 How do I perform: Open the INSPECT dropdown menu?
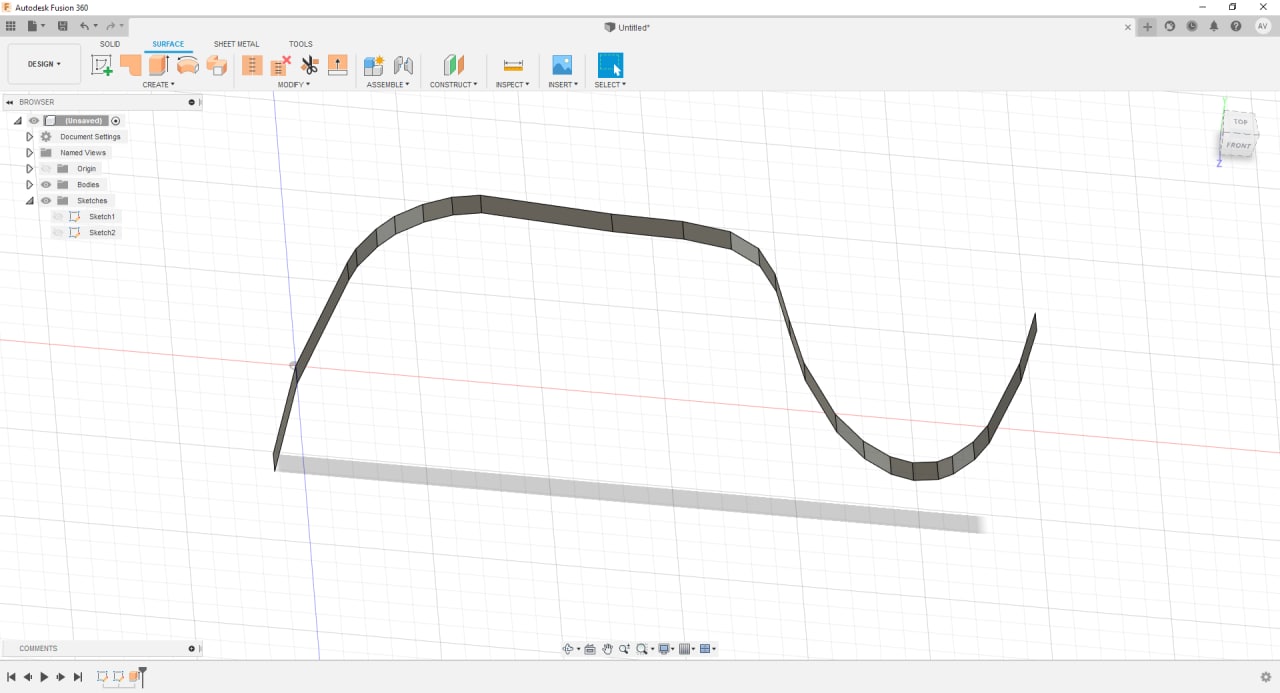tap(513, 85)
